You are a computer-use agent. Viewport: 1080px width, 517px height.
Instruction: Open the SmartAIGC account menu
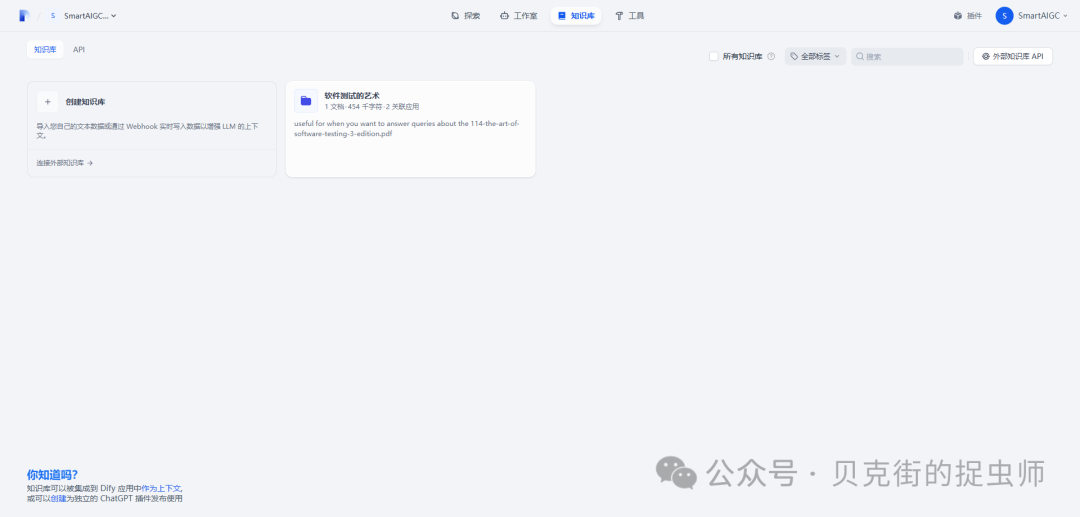pos(1032,15)
